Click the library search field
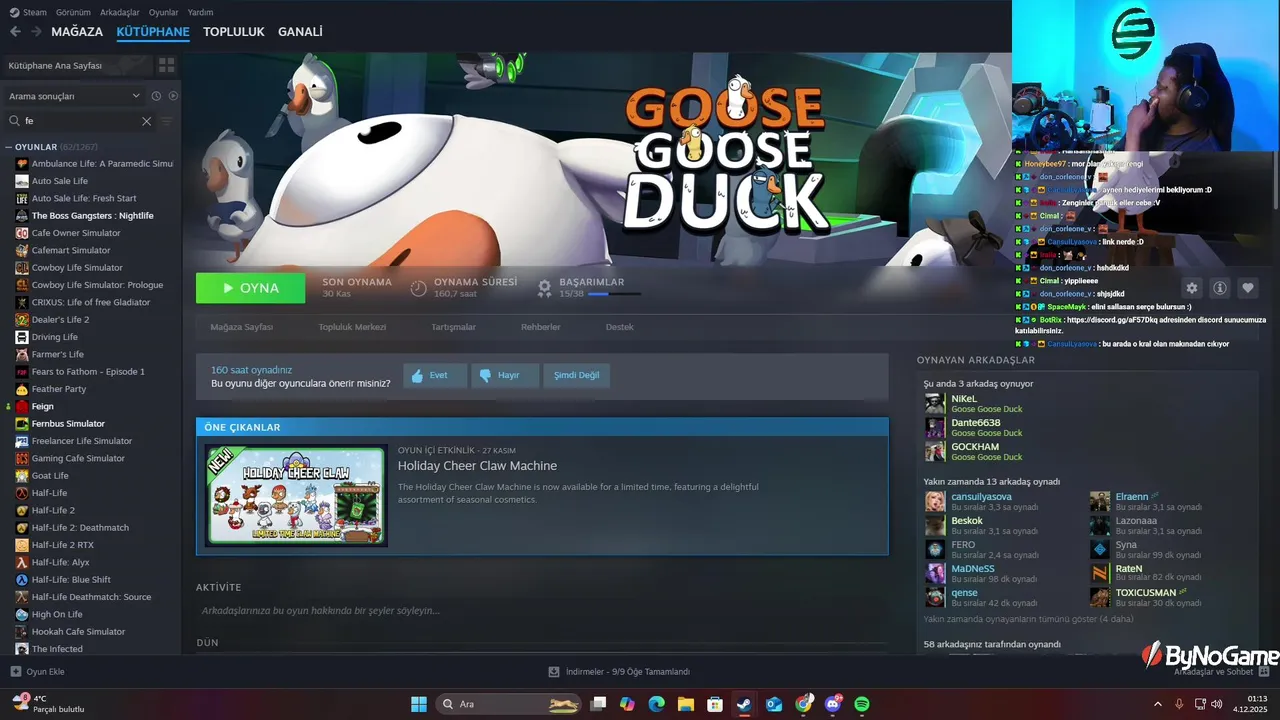 pyautogui.click(x=82, y=121)
